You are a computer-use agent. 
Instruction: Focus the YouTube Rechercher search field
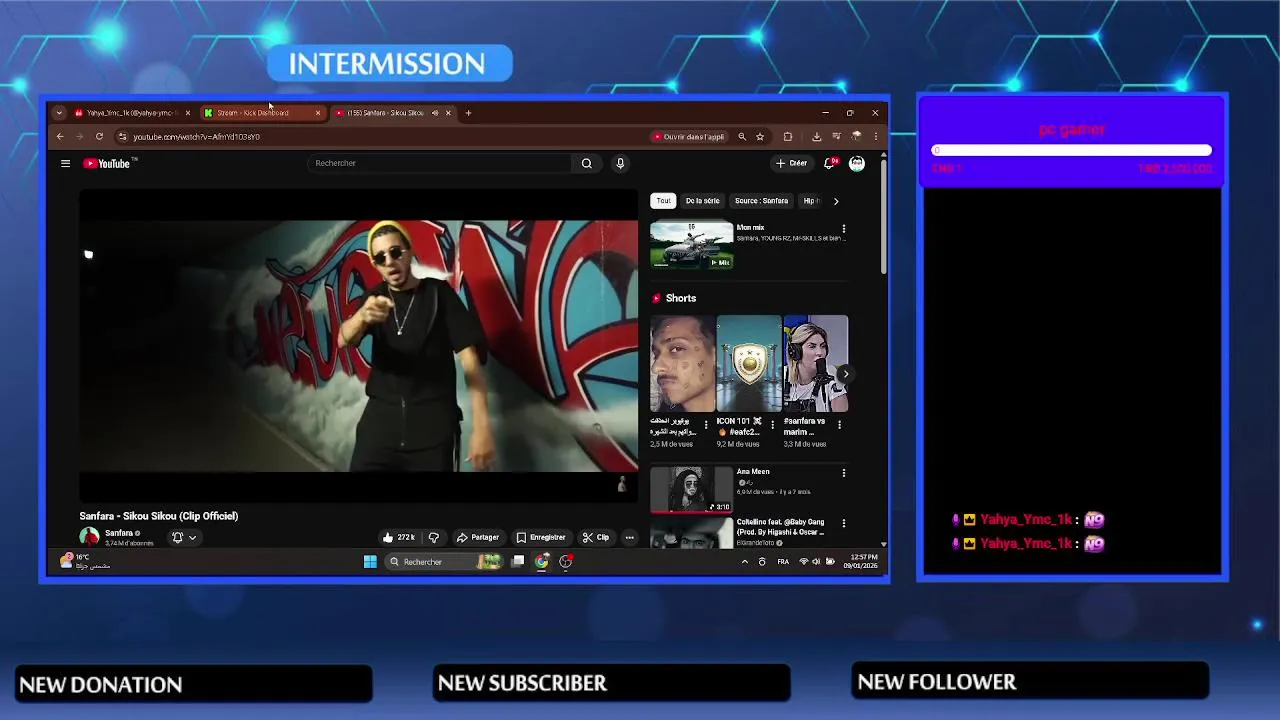[440, 163]
